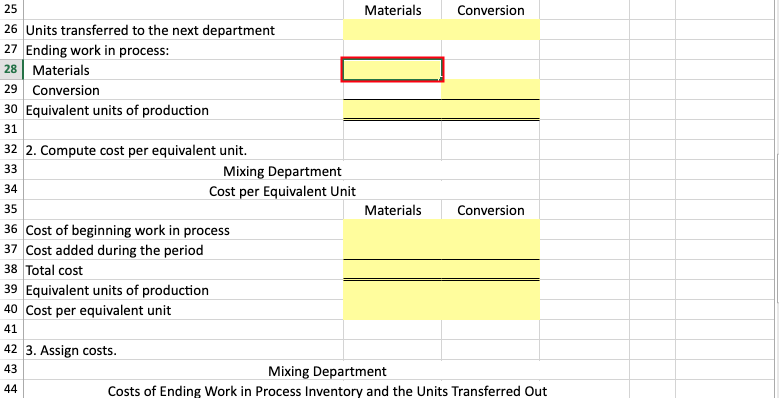
Task: Click 'Conversion' column header in row 25
Action: pyautogui.click(x=491, y=10)
